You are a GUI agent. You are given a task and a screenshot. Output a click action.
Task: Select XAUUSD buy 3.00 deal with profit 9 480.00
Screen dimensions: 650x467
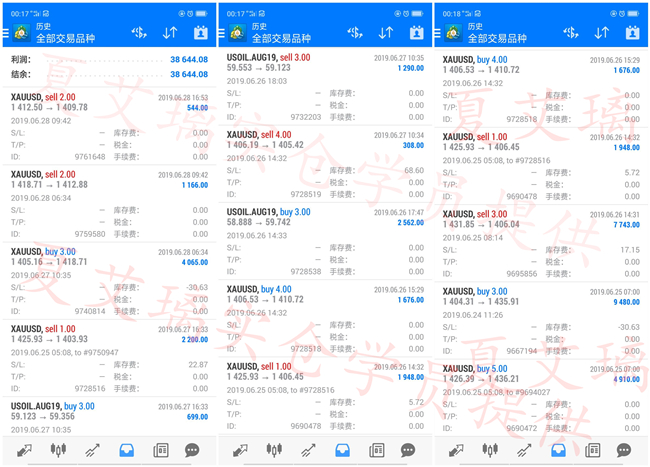tap(541, 321)
